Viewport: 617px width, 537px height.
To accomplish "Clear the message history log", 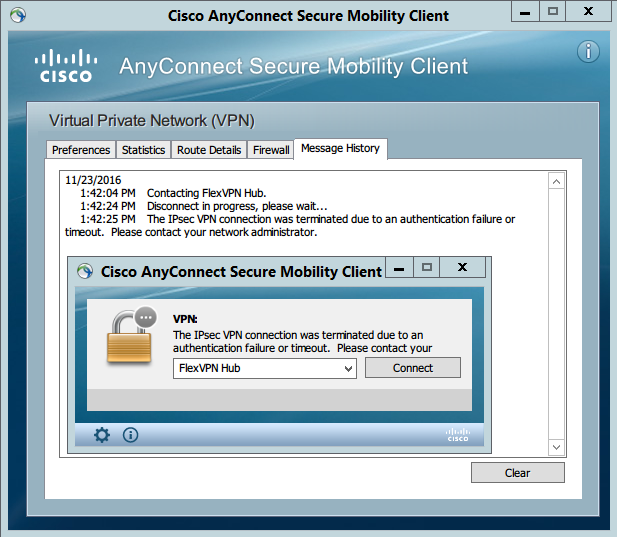I will pyautogui.click(x=517, y=472).
